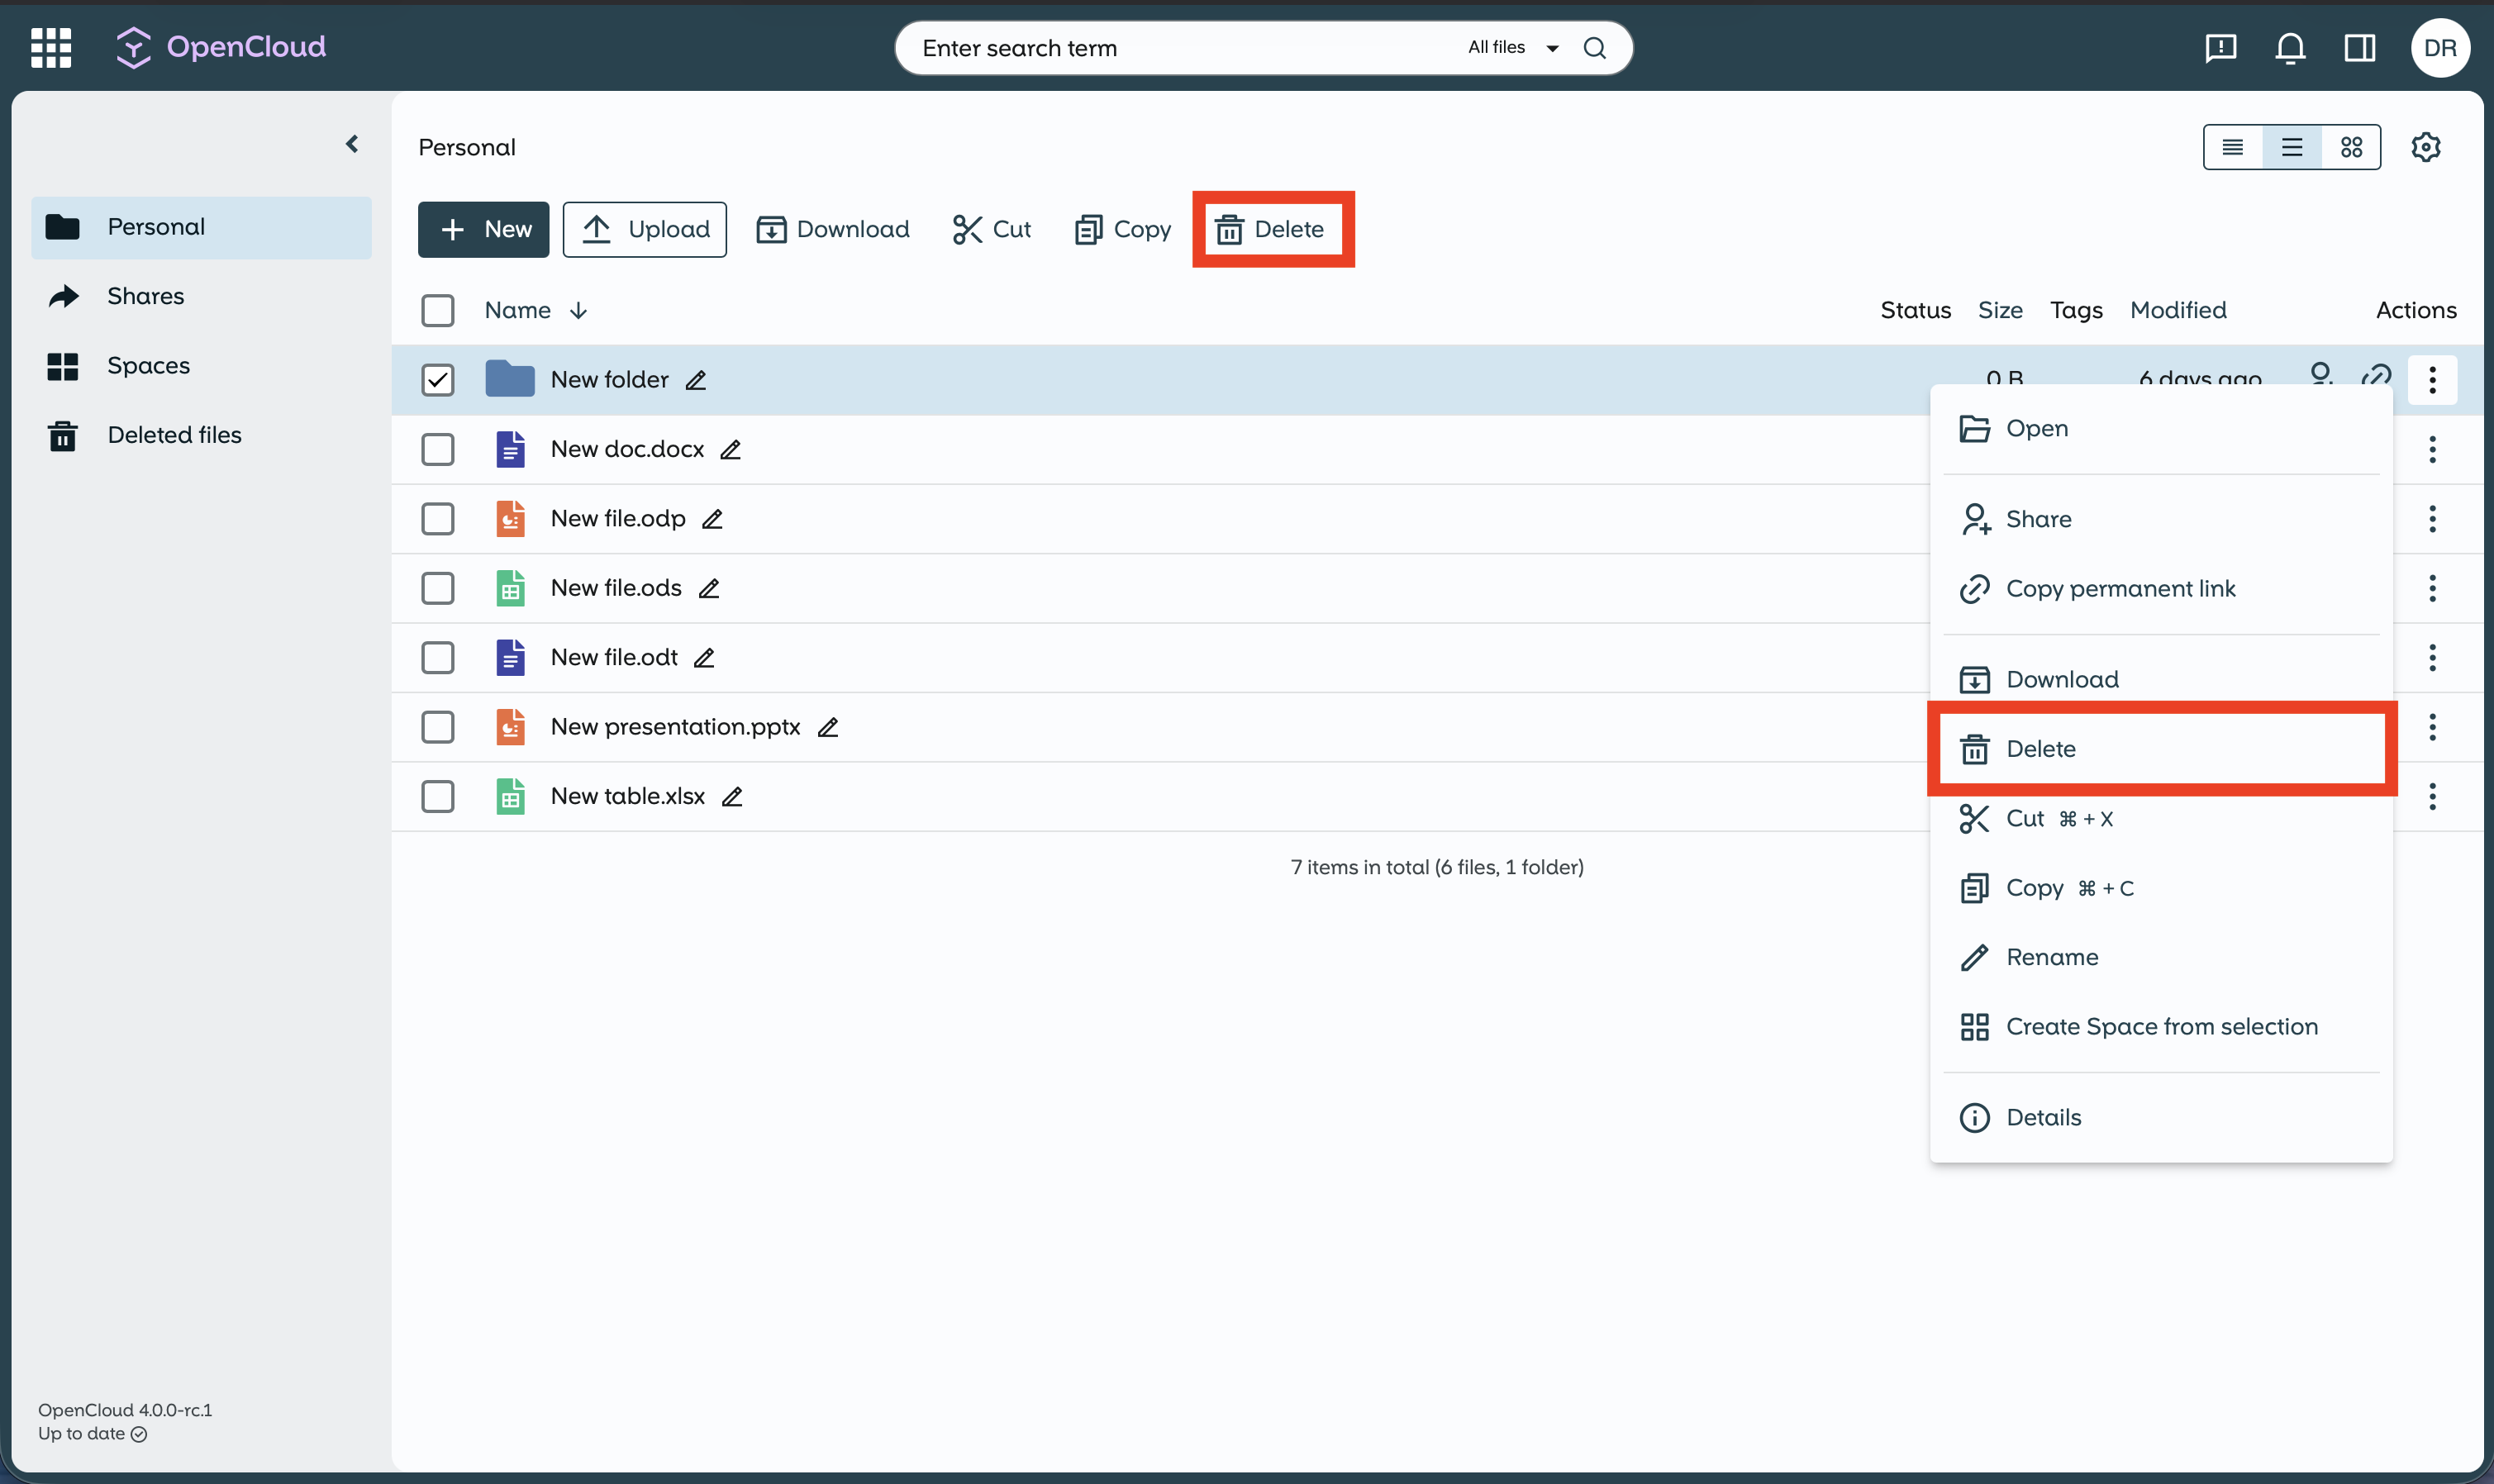Toggle the select-all checkbox in header
The image size is (2494, 1484).
(437, 310)
